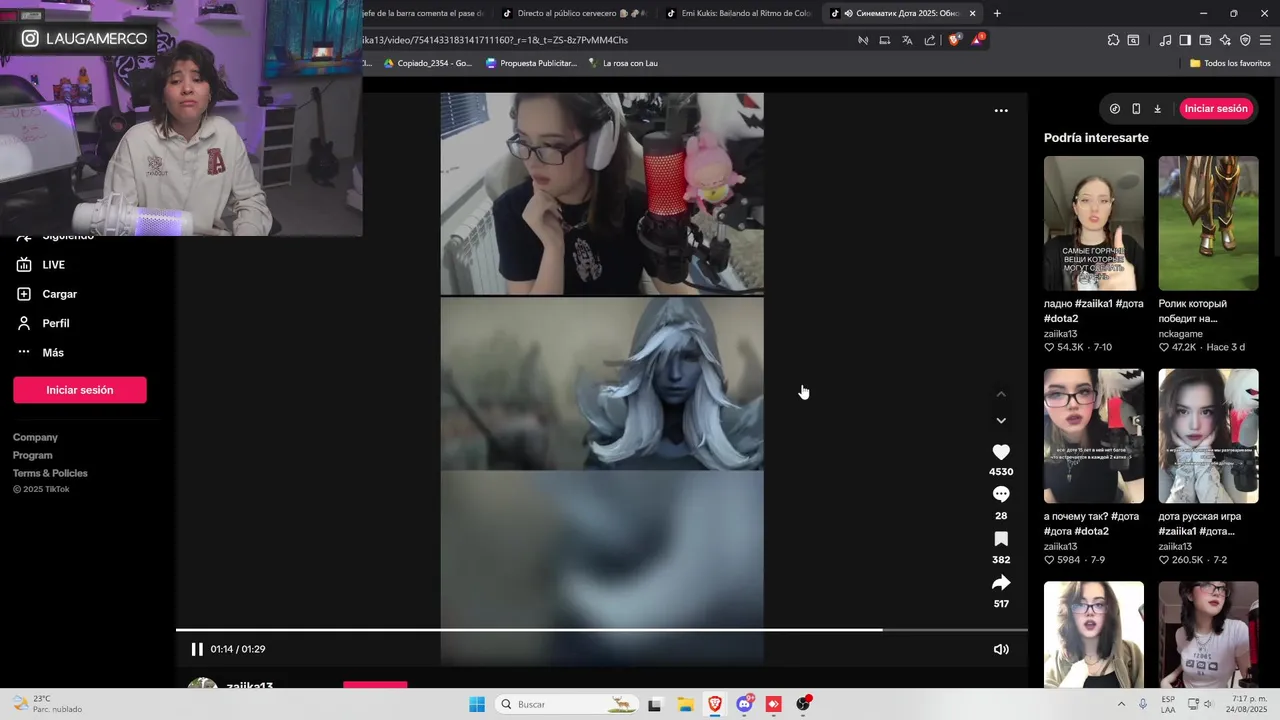Open 'Propuesta Publicitar...' bookmark
Viewport: 1280px width, 720px height.
point(531,63)
